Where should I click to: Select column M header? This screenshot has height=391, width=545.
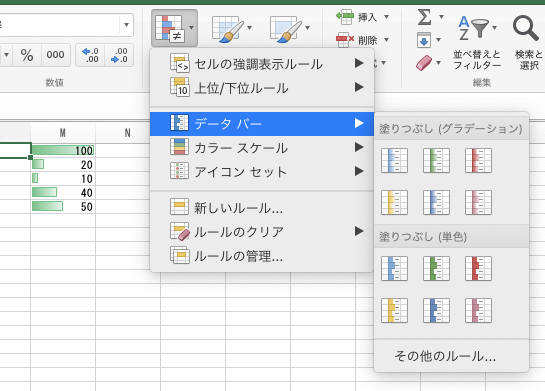tap(63, 132)
